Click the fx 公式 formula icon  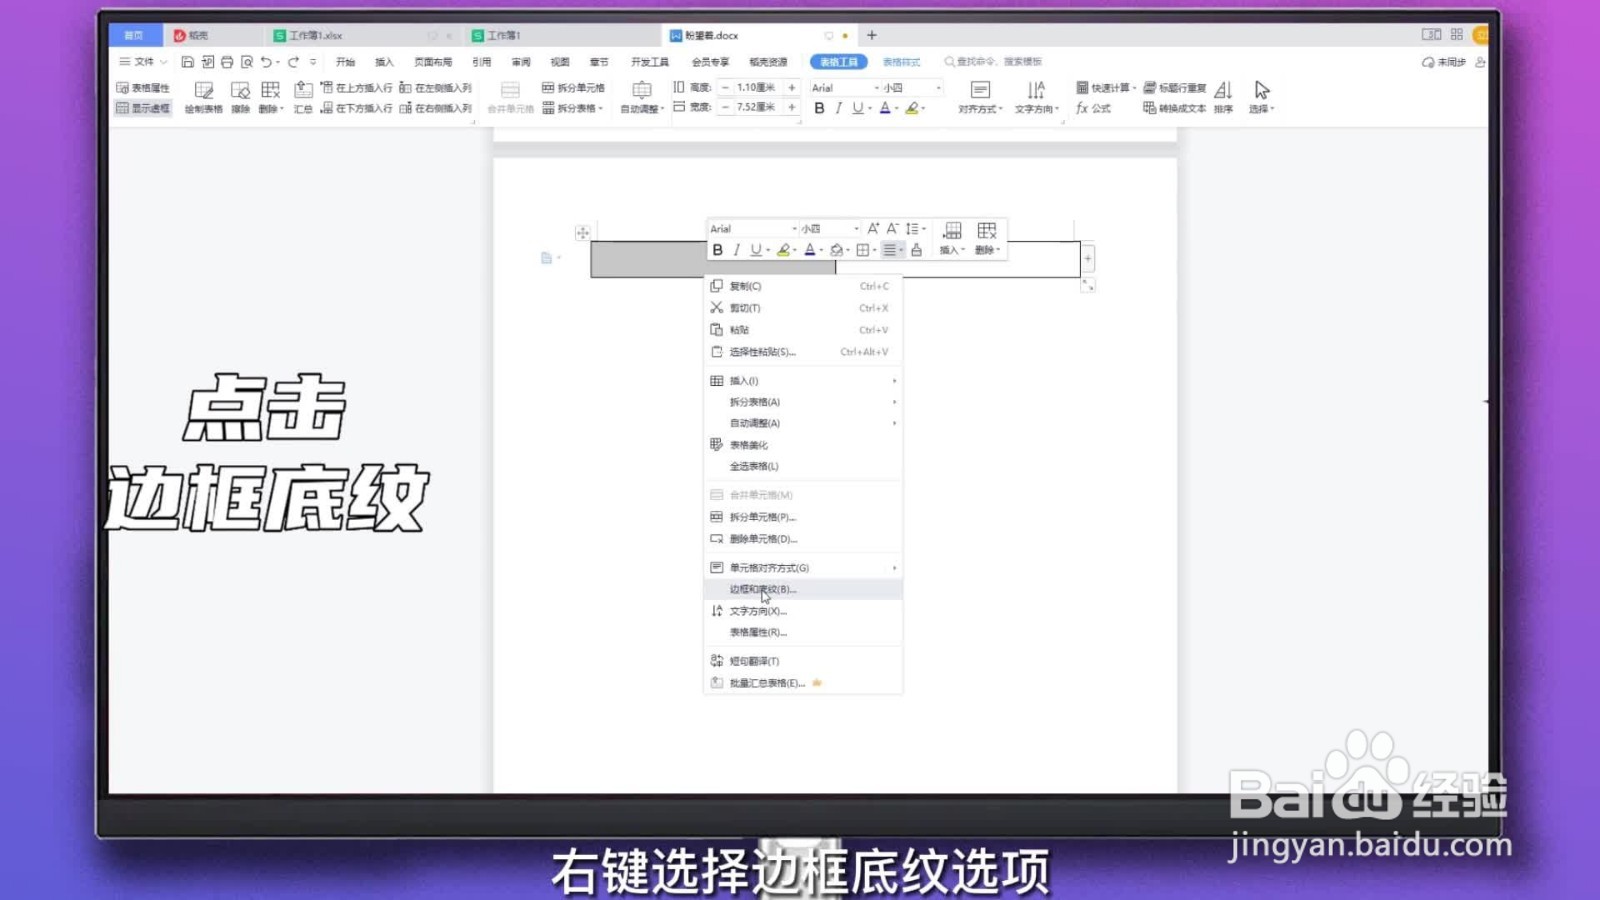pyautogui.click(x=1092, y=108)
